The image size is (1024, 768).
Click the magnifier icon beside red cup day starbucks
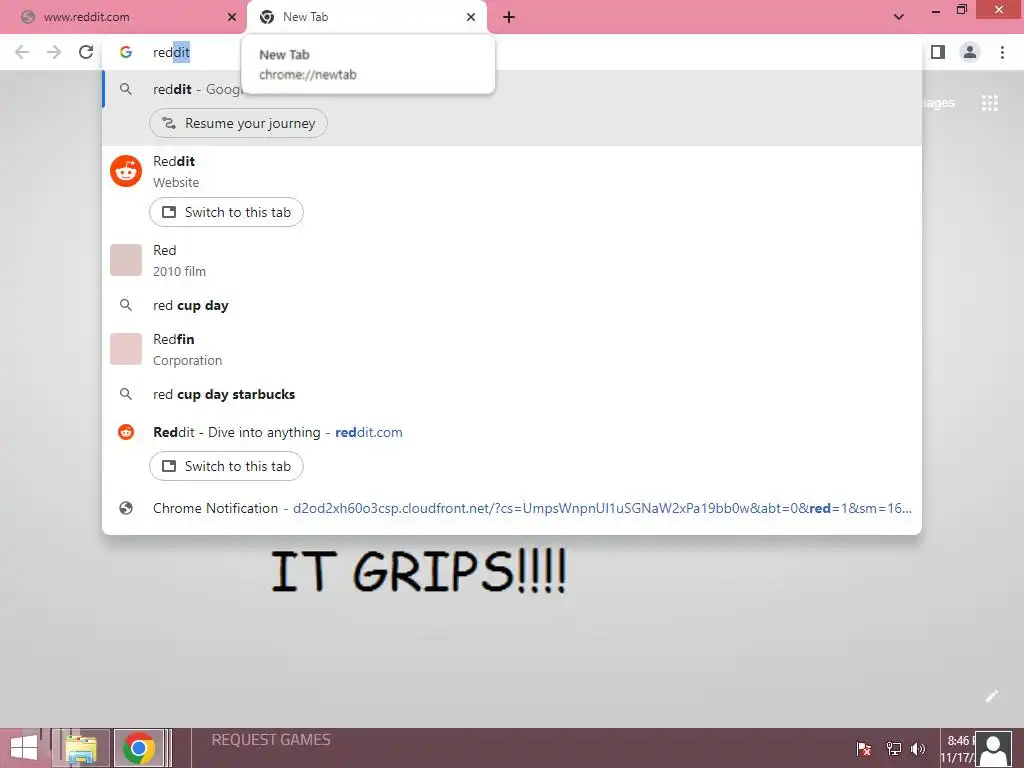tap(126, 394)
